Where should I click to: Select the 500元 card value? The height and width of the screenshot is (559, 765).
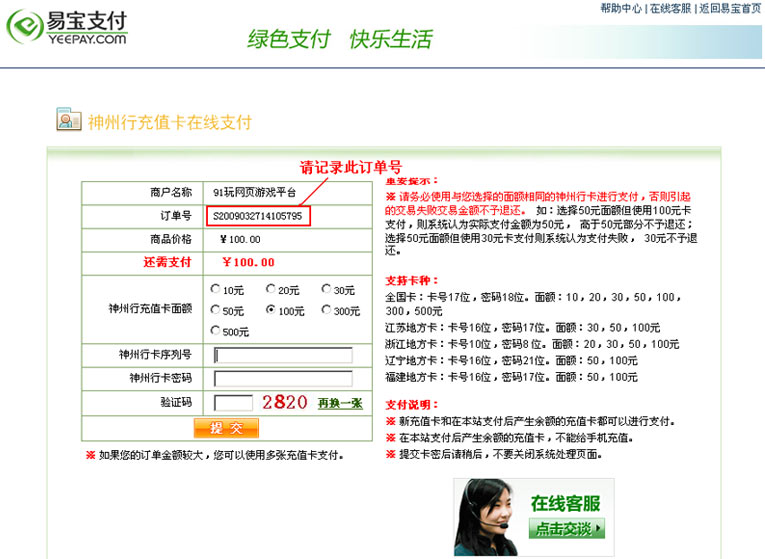coord(215,331)
